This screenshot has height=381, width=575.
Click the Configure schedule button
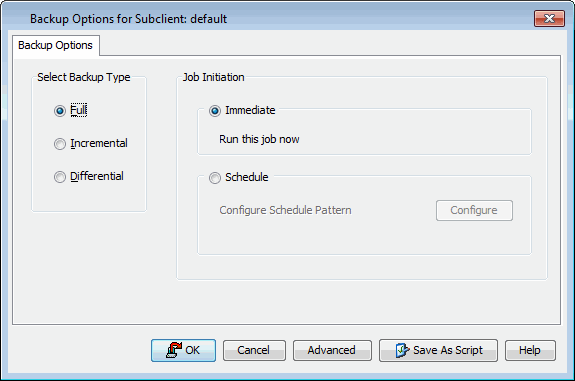[x=474, y=210]
